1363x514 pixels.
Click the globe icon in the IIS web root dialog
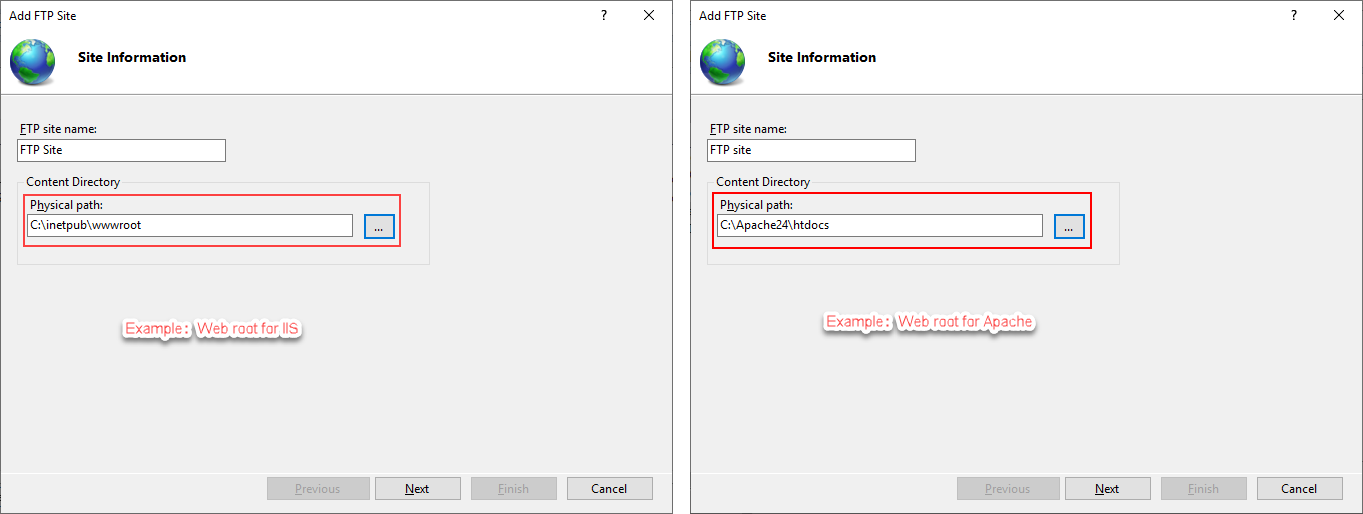33,62
